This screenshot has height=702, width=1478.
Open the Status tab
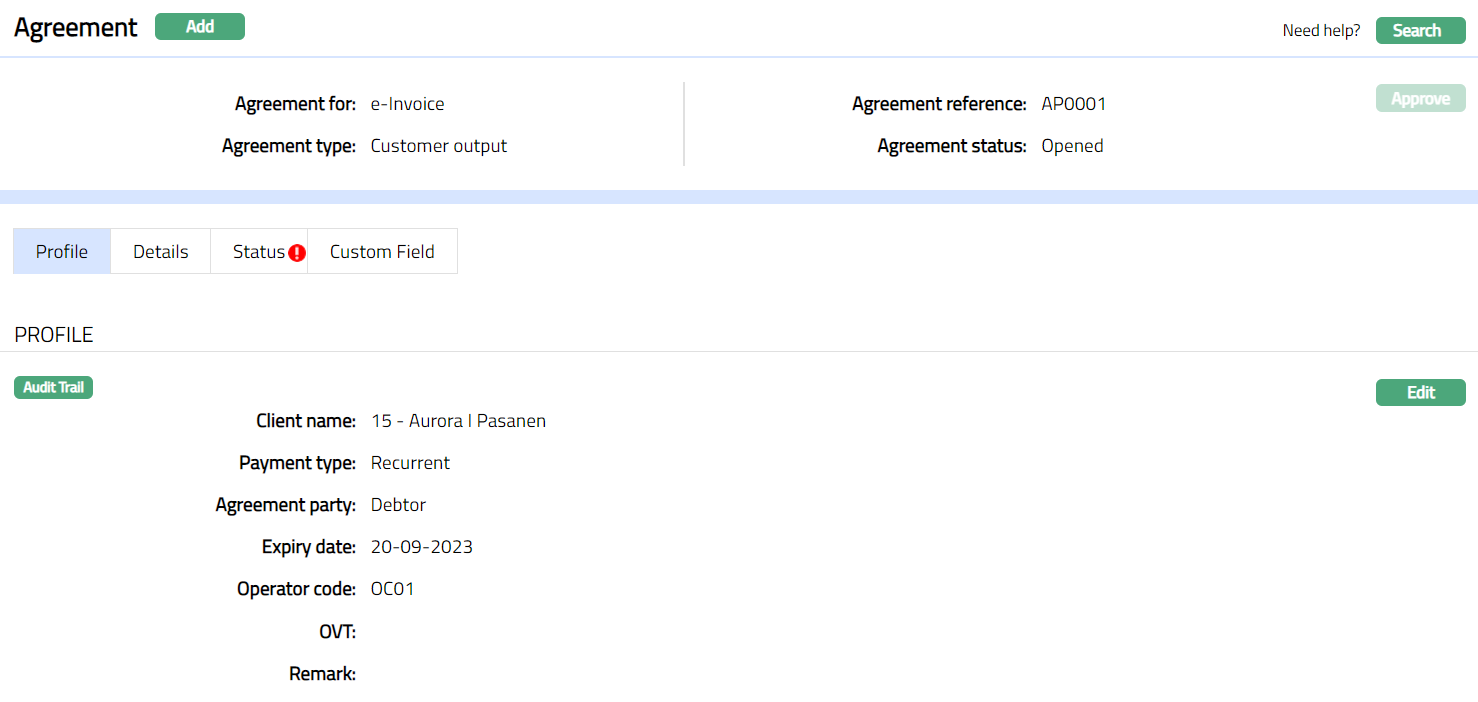[258, 252]
